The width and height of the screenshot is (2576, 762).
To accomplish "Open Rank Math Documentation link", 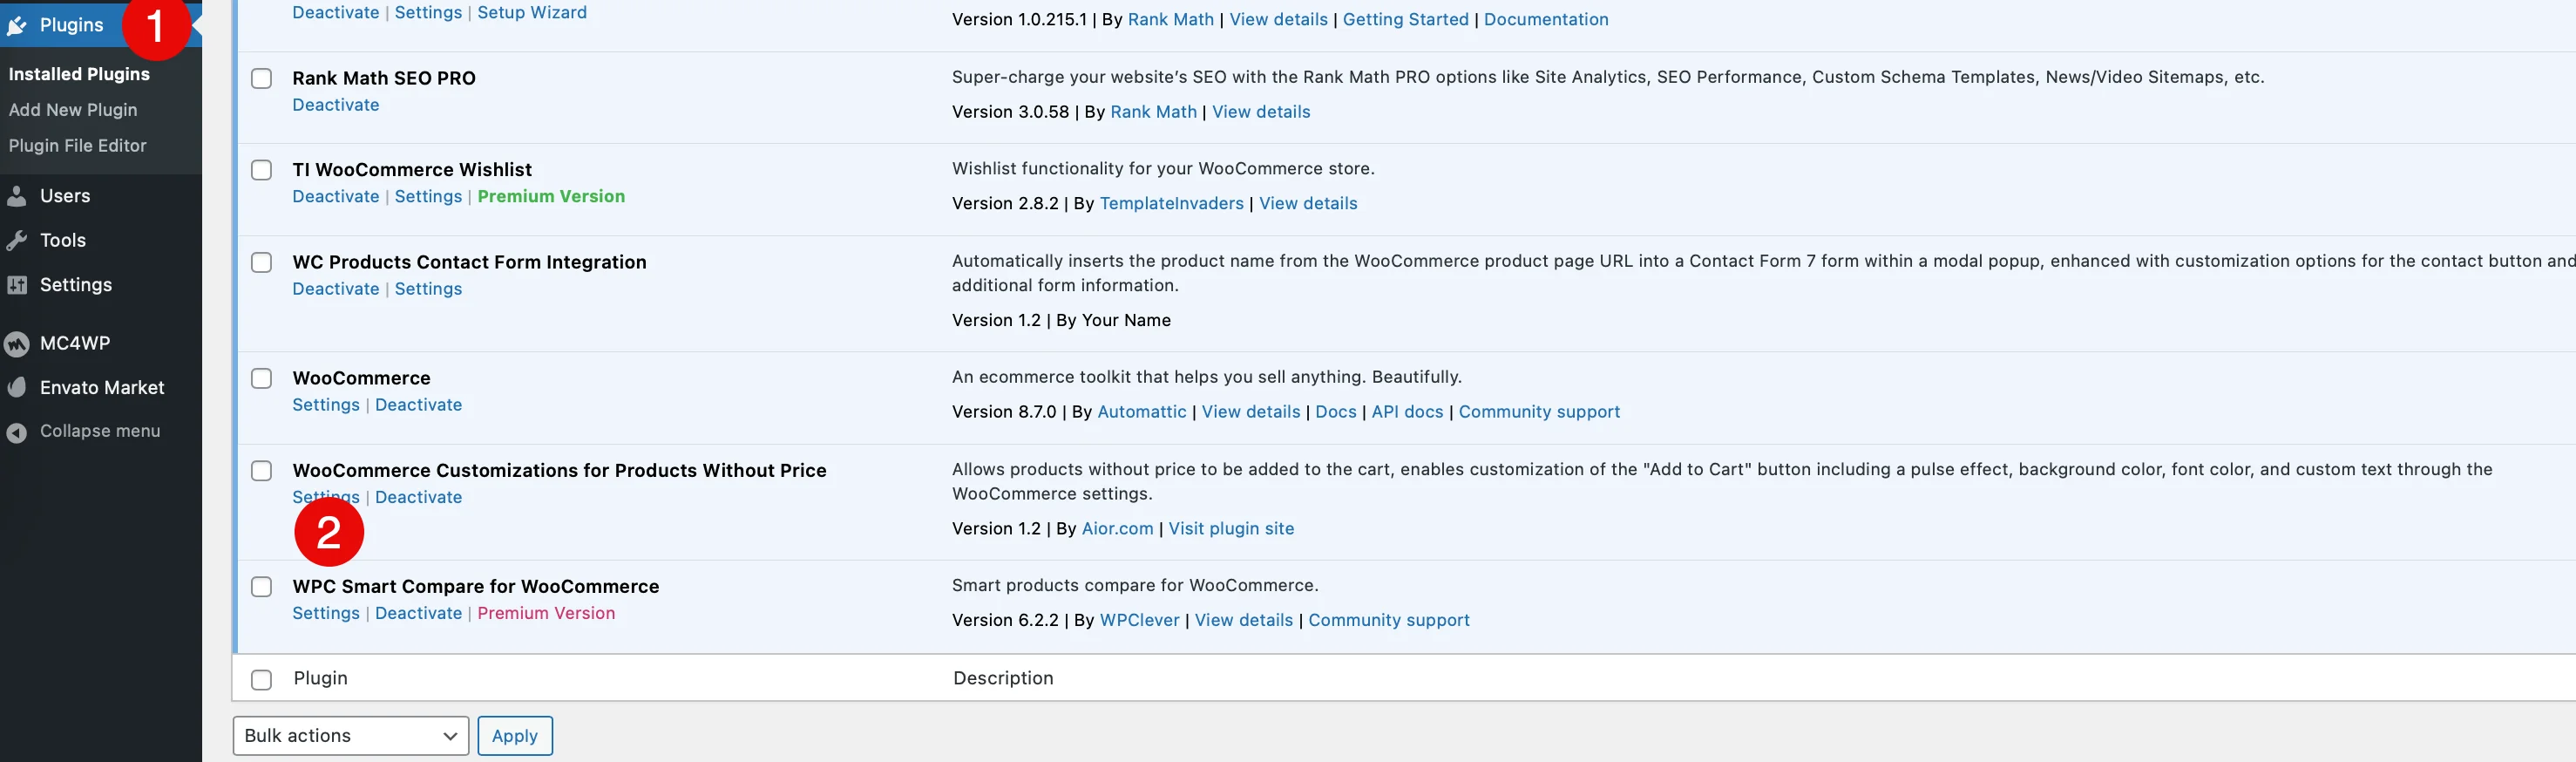I will [1546, 20].
